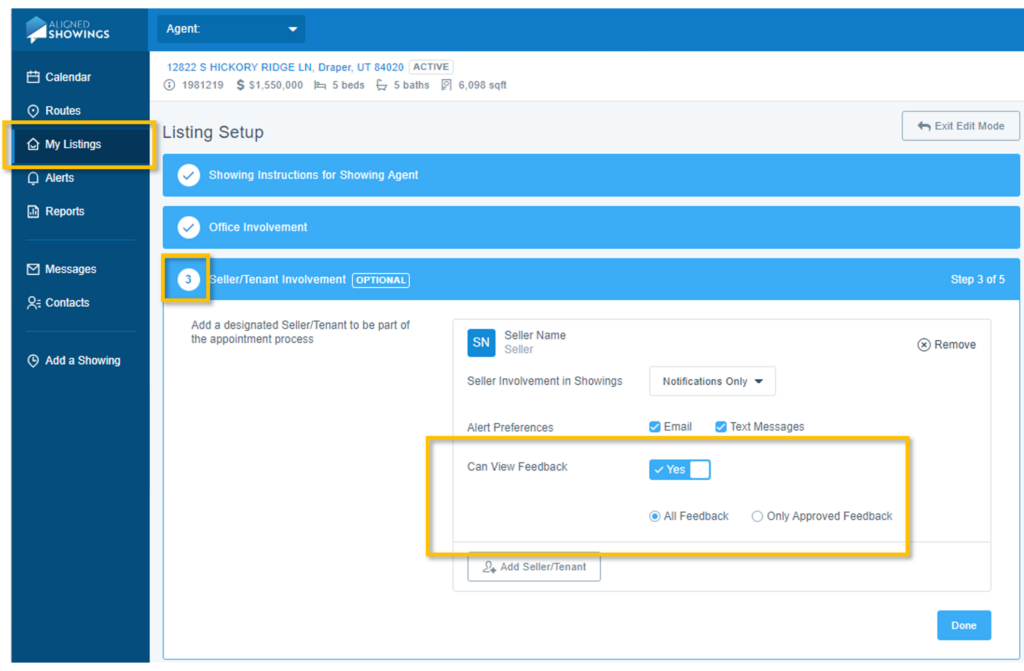Select Only Approved Feedback radio option
The height and width of the screenshot is (671, 1024).
757,517
